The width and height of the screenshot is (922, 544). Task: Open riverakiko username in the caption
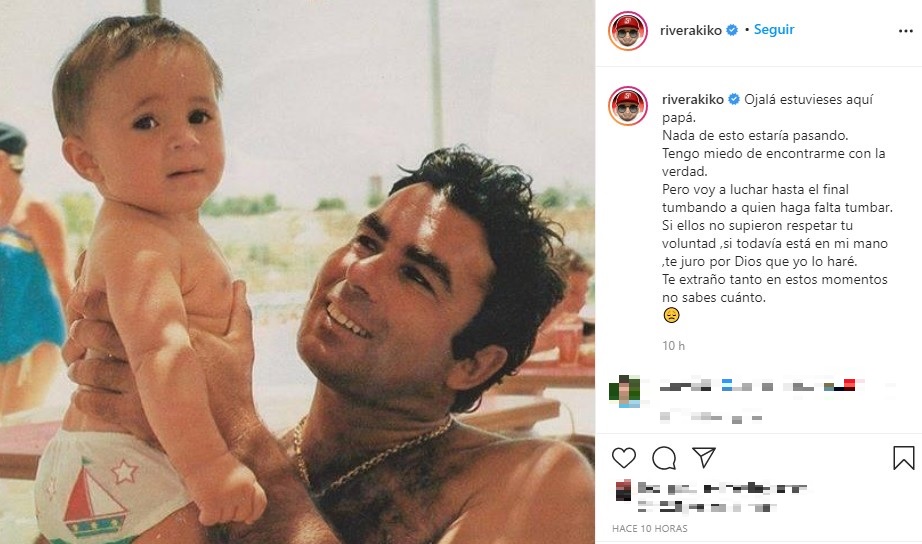click(x=693, y=99)
